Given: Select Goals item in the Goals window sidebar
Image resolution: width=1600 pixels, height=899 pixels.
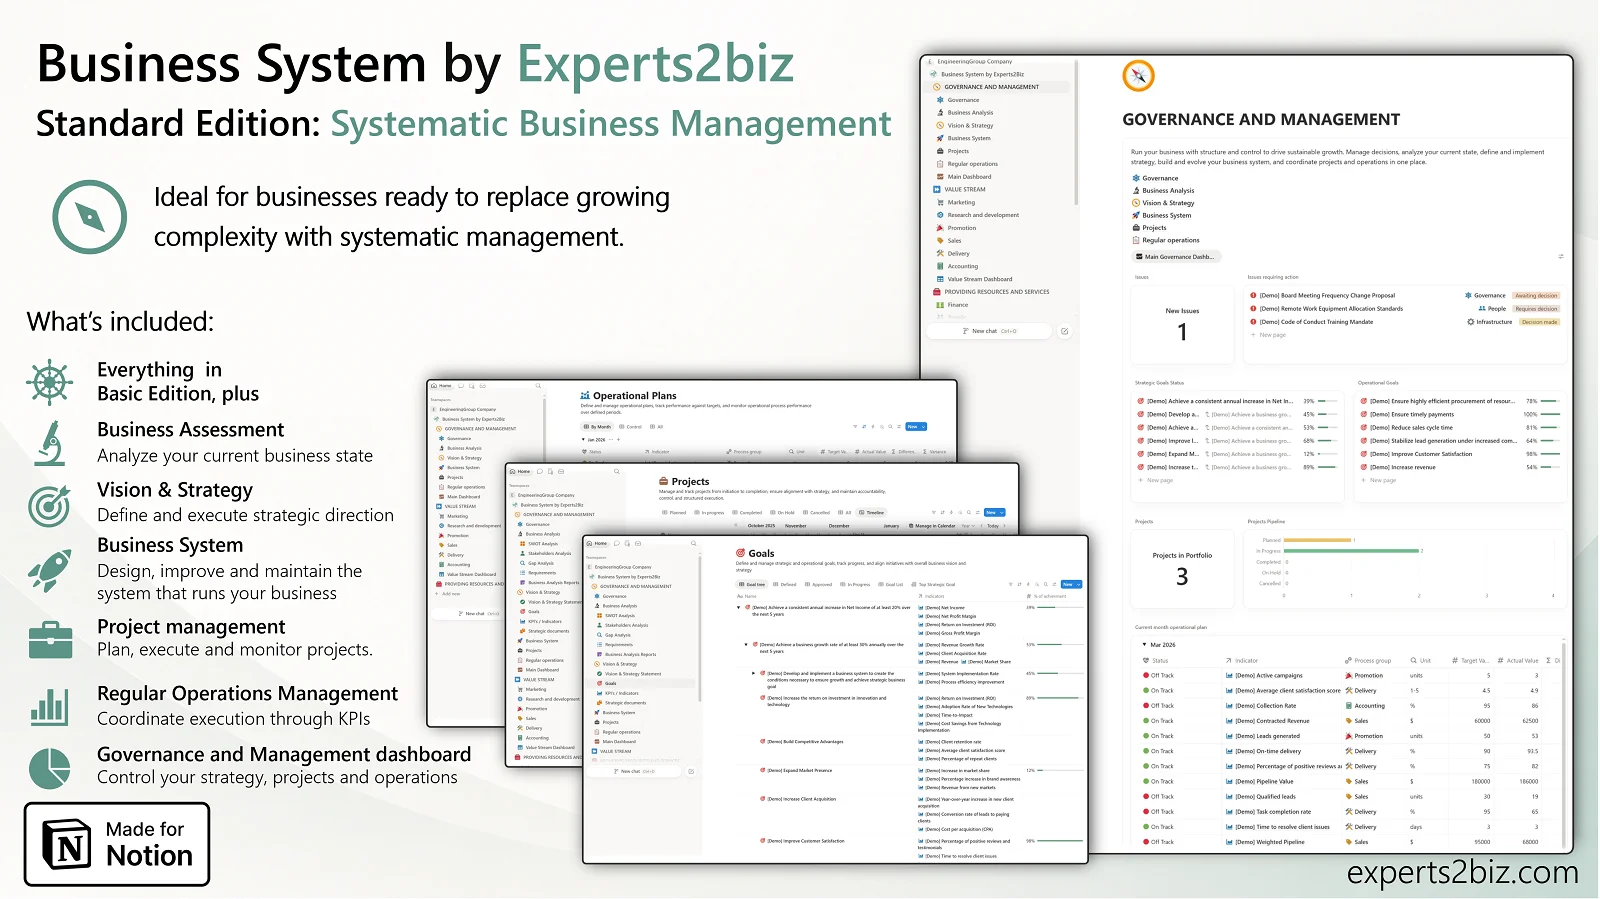Looking at the screenshot, I should pyautogui.click(x=642, y=684).
